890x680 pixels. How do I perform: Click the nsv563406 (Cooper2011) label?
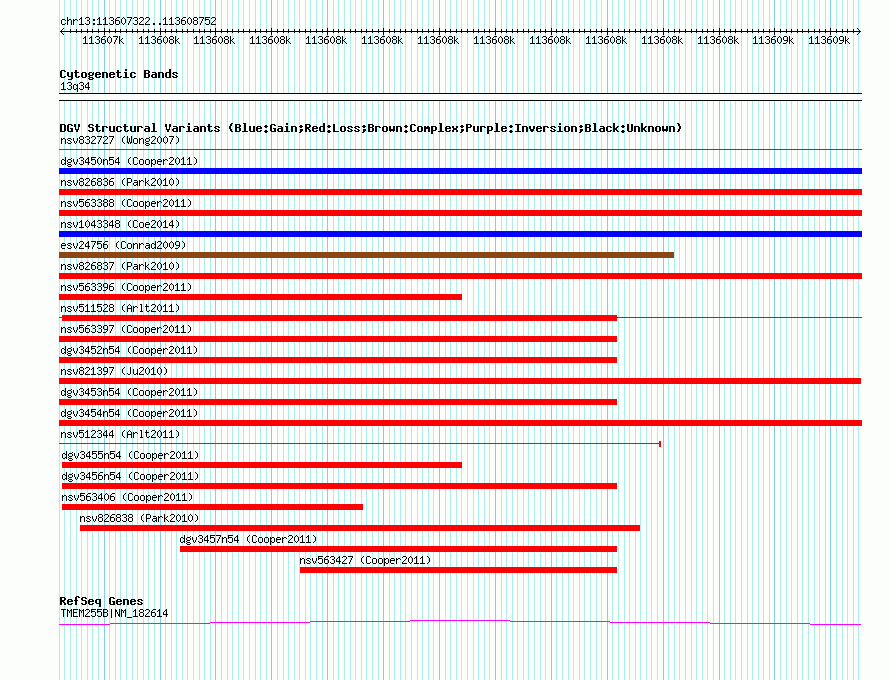[x=127, y=497]
